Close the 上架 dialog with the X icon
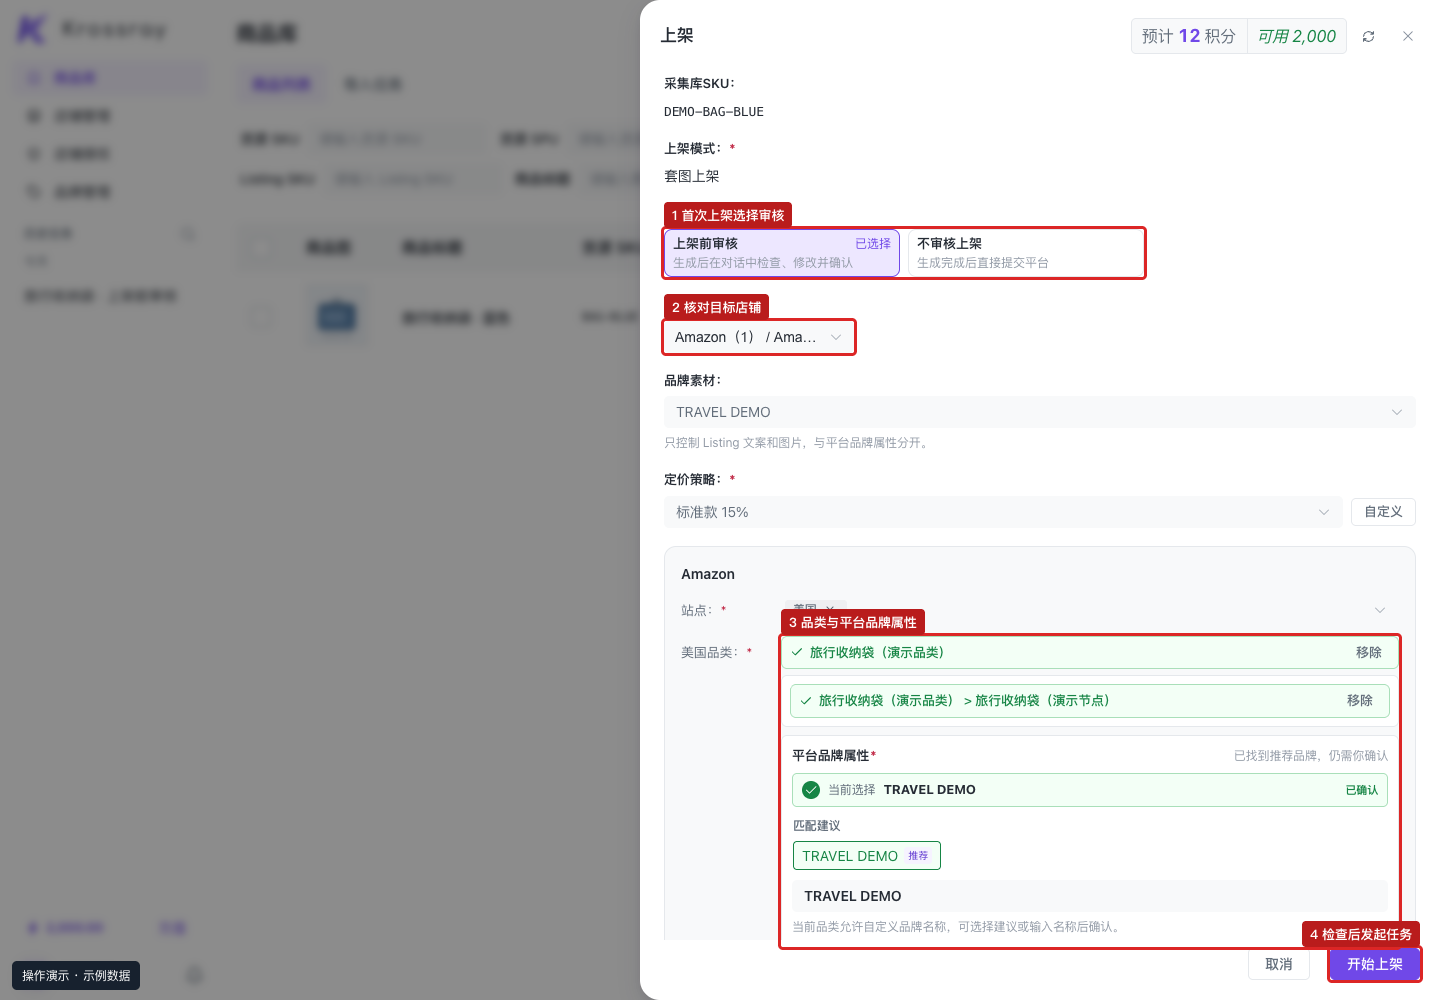This screenshot has width=1440, height=1000. point(1408,36)
